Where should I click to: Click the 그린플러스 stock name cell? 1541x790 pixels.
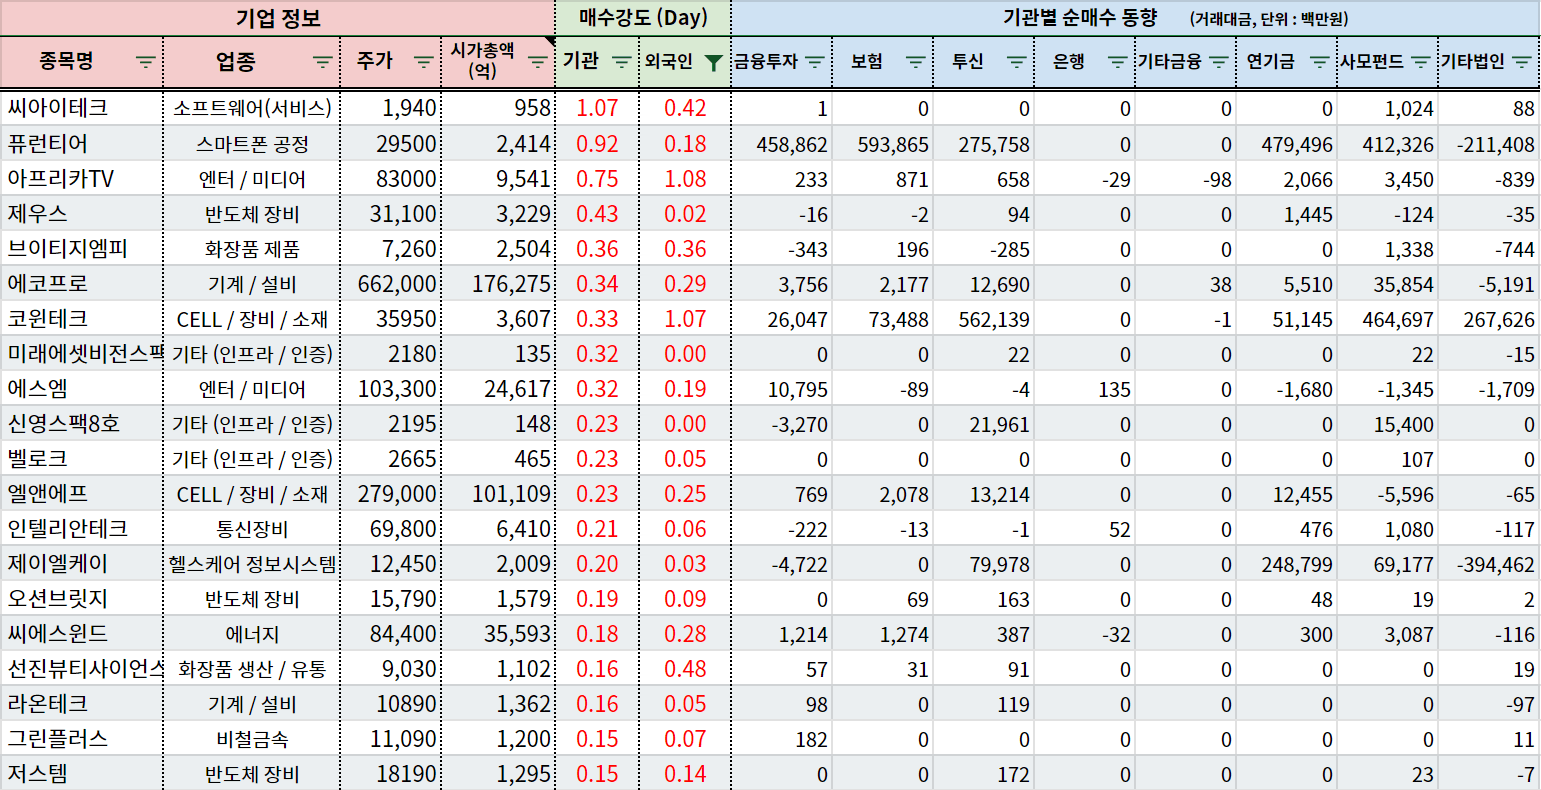click(x=82, y=738)
